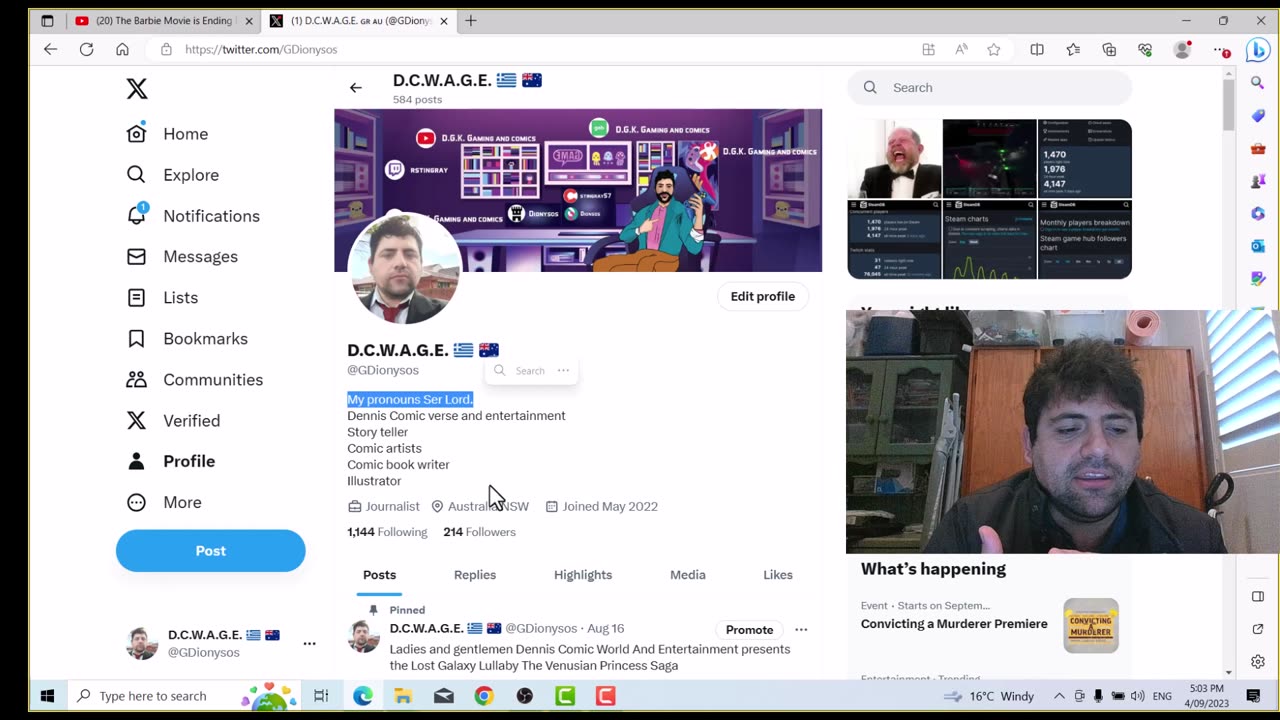Click the browser refresh button
Viewport: 1280px width, 720px height.
click(87, 49)
